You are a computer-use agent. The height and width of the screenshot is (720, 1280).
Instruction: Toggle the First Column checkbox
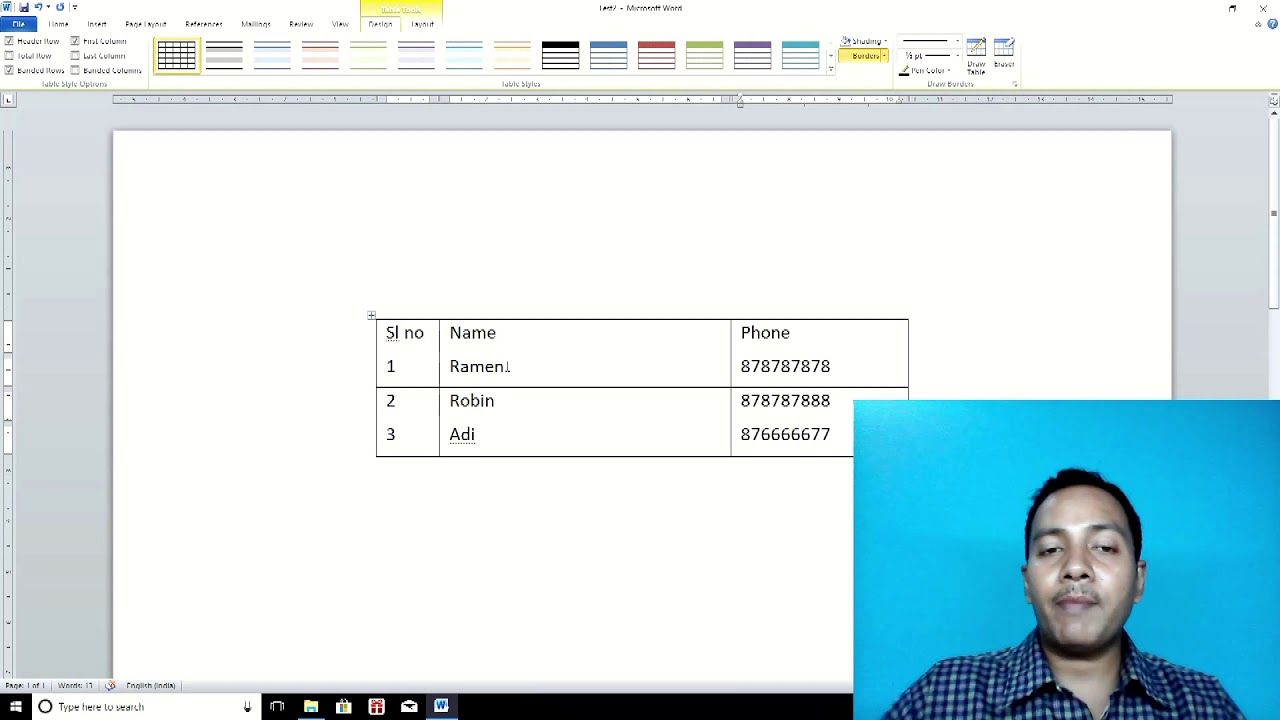pyautogui.click(x=75, y=41)
